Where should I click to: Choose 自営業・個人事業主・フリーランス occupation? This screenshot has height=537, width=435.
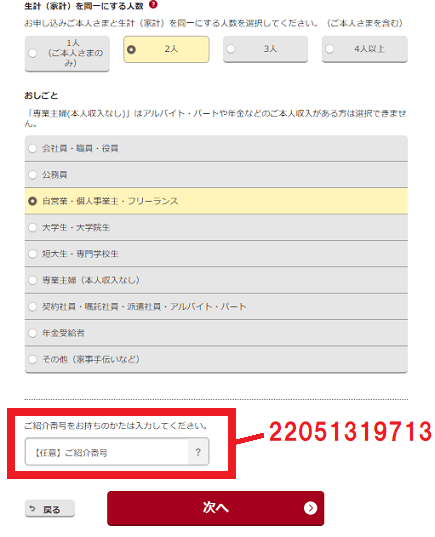(x=216, y=201)
